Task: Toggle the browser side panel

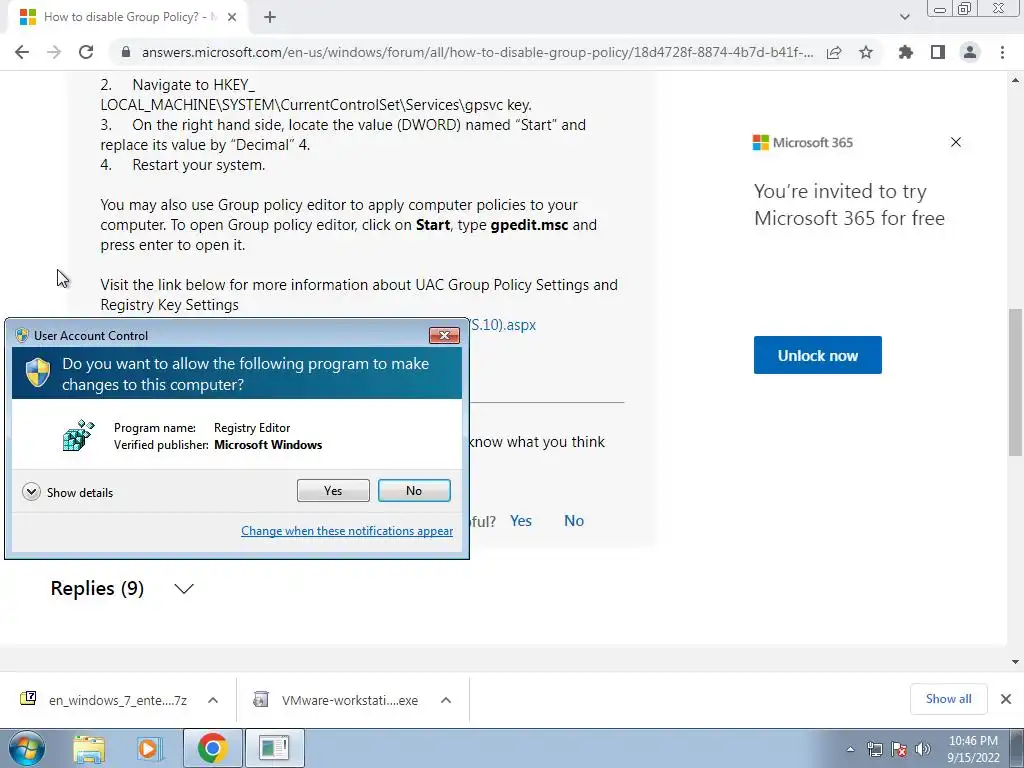Action: 938,52
